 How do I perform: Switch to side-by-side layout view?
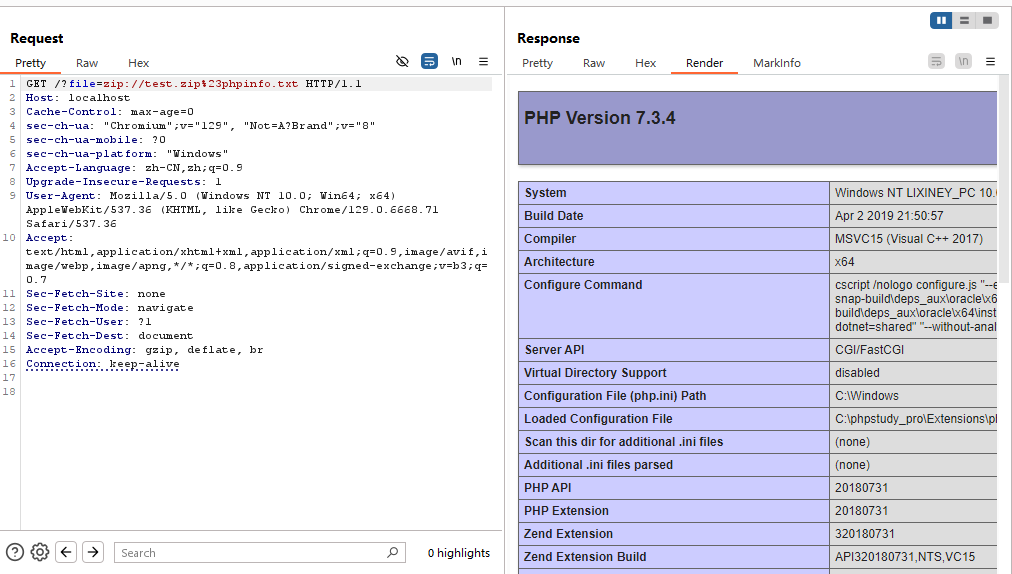coord(941,20)
